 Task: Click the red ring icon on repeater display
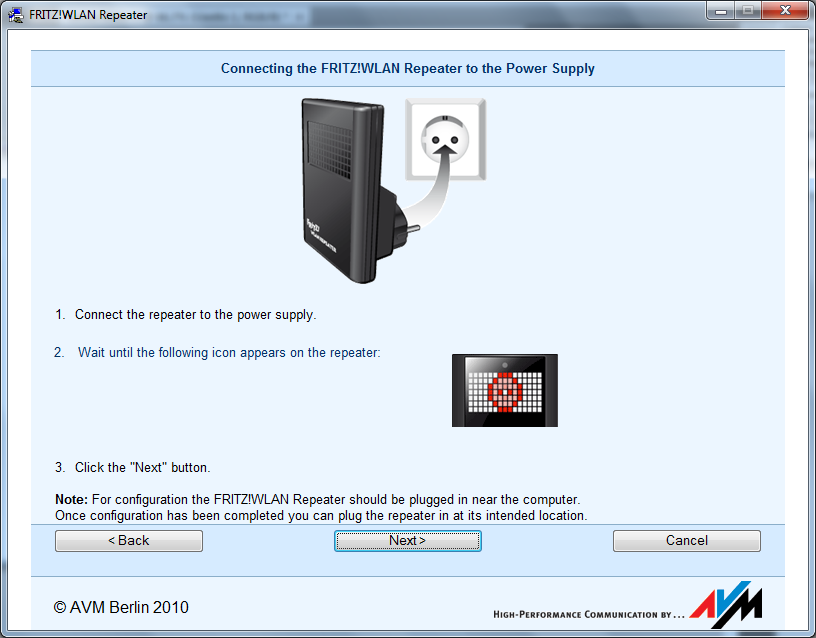505,391
